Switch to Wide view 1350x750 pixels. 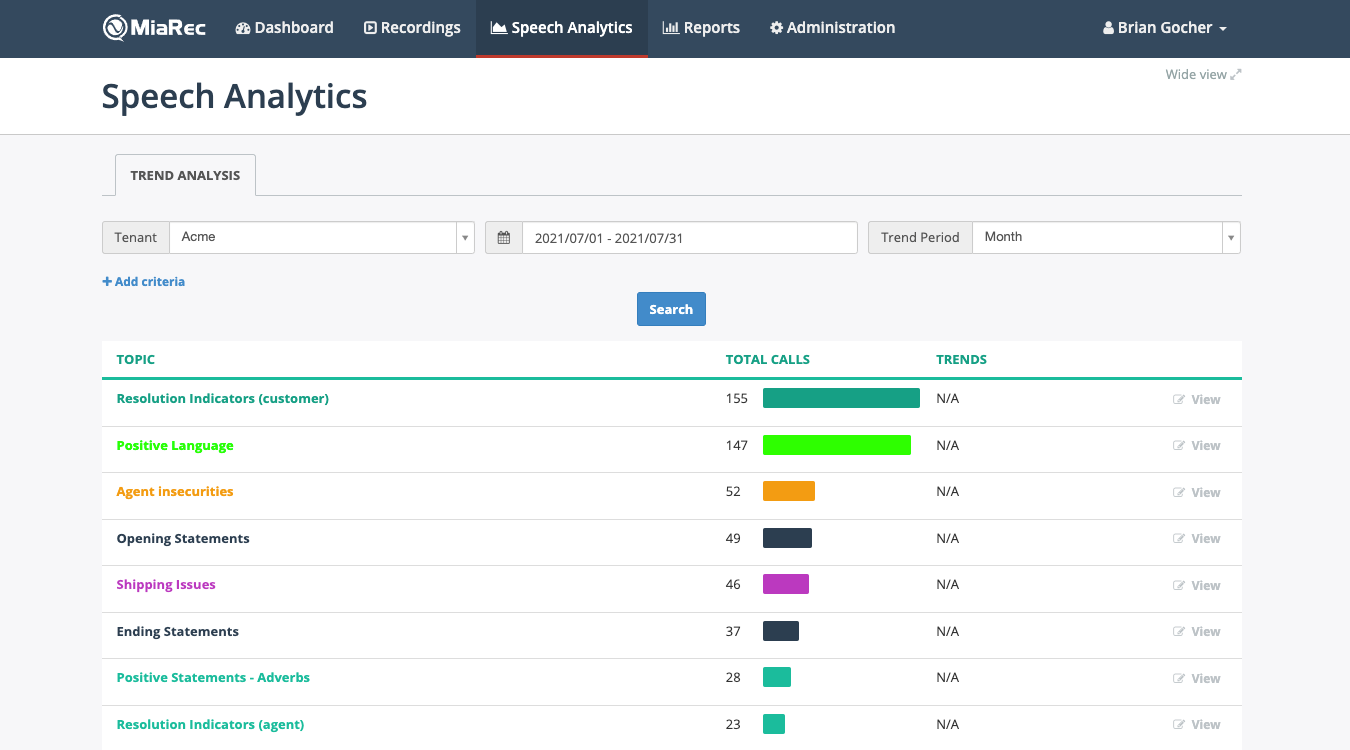(1203, 74)
